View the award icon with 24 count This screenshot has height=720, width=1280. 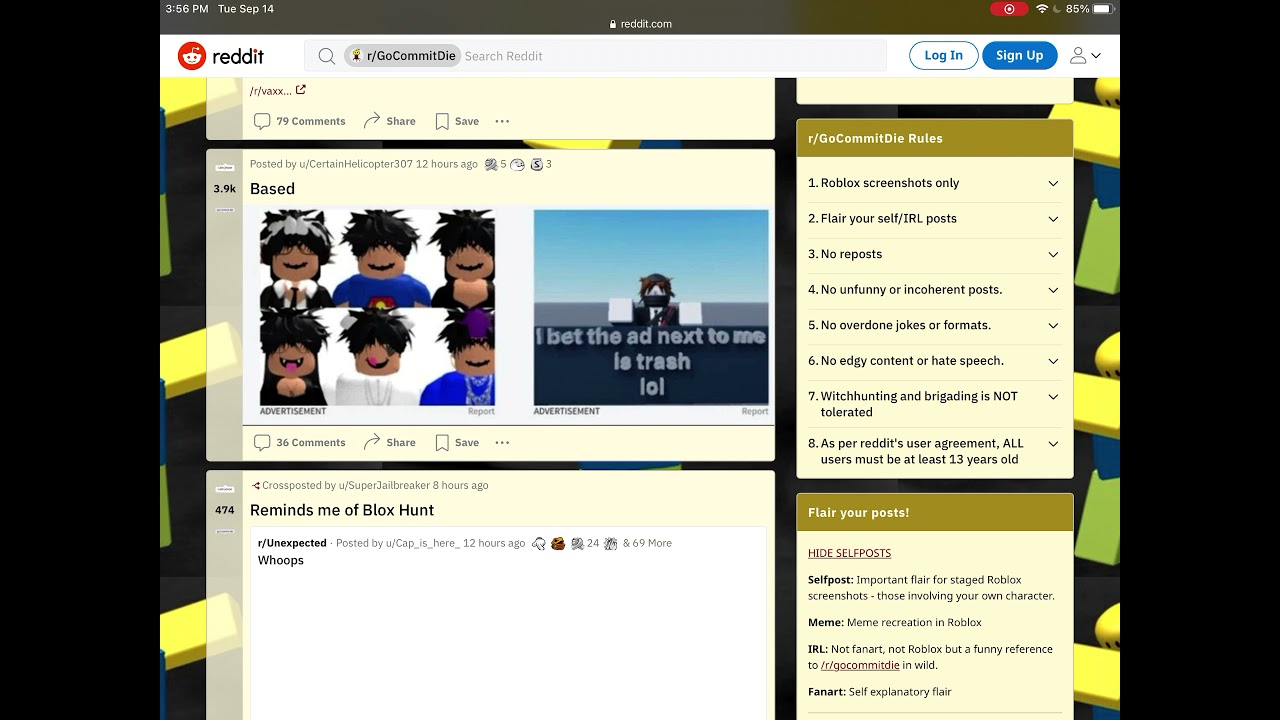(577, 543)
